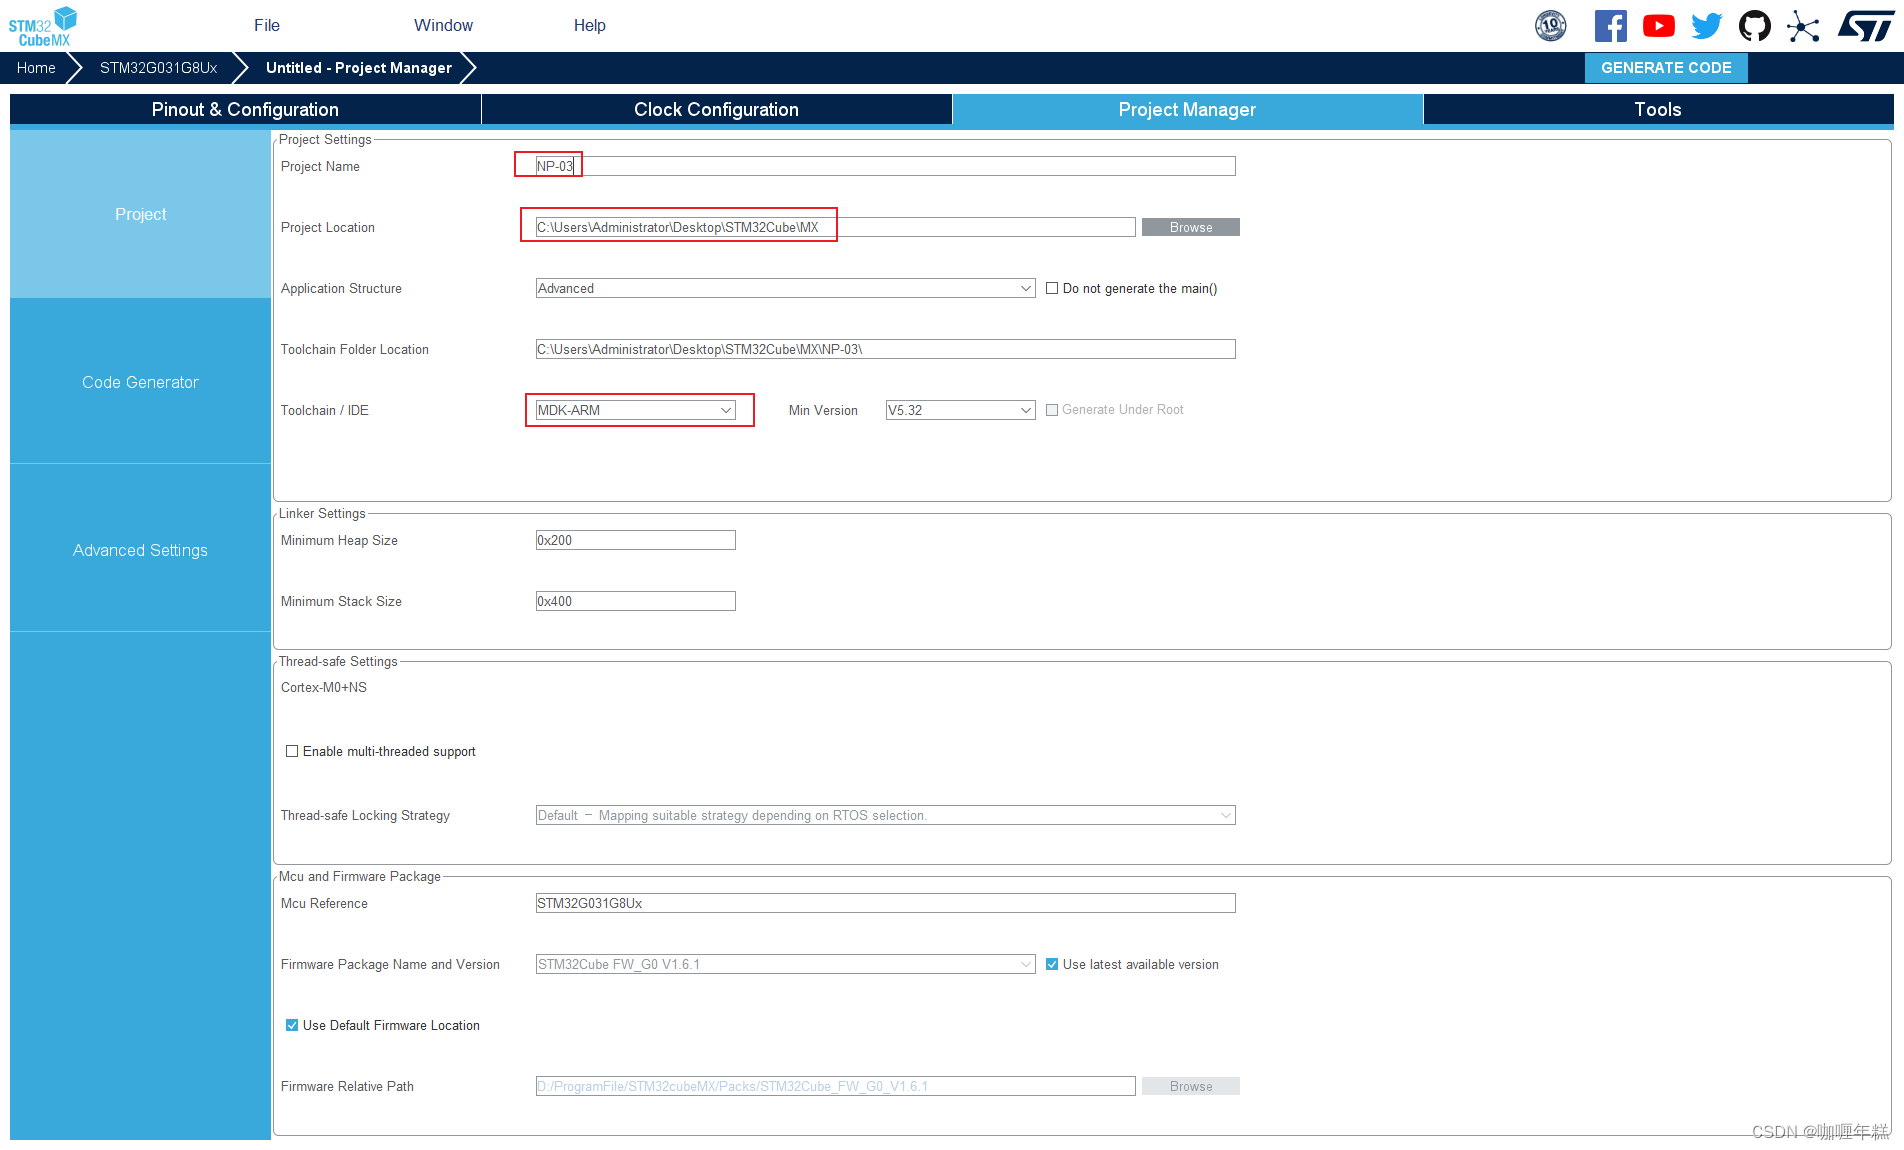The width and height of the screenshot is (1904, 1150).
Task: Open the 10th anniversary badge icon
Action: tap(1551, 26)
